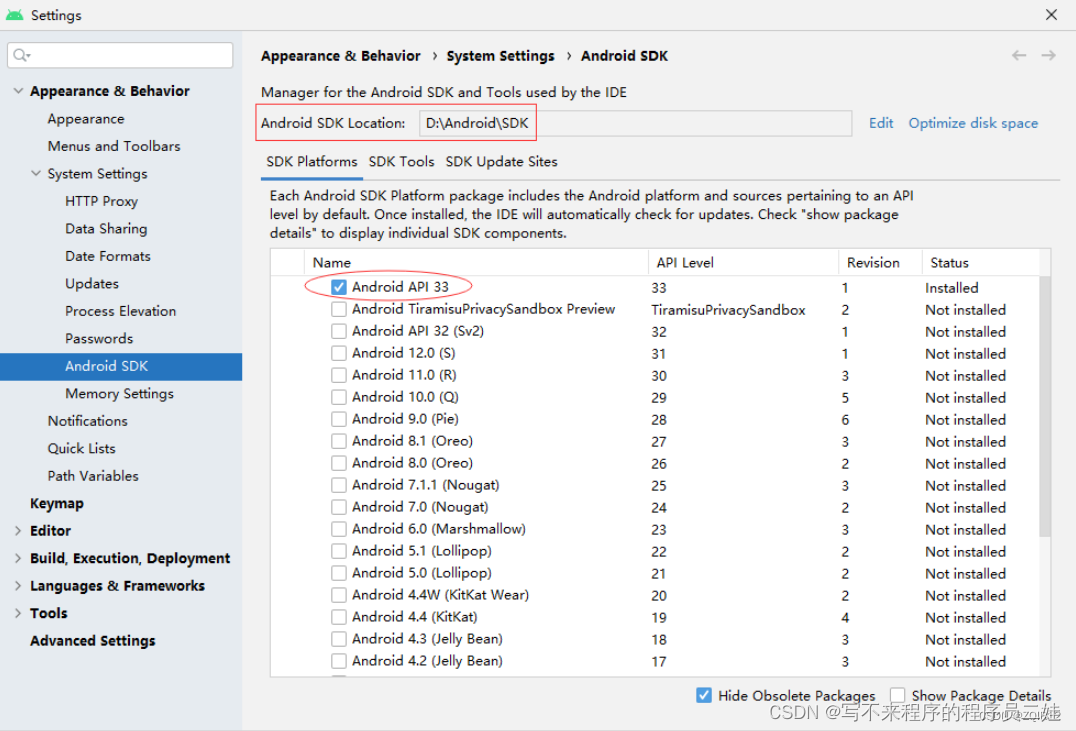Check Android TiramisuPrivacySandbox Preview checkbox
The image size is (1076, 731).
point(338,310)
